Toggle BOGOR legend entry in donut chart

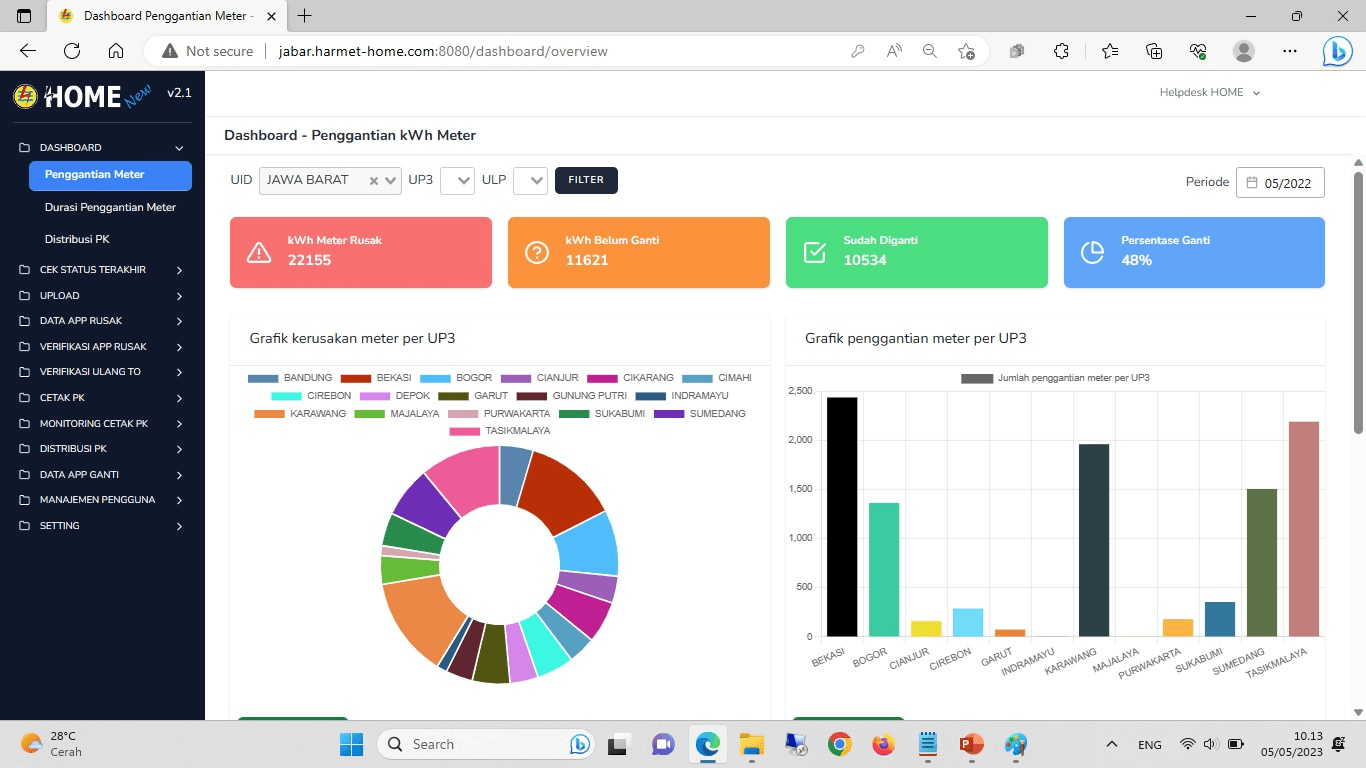click(x=456, y=378)
